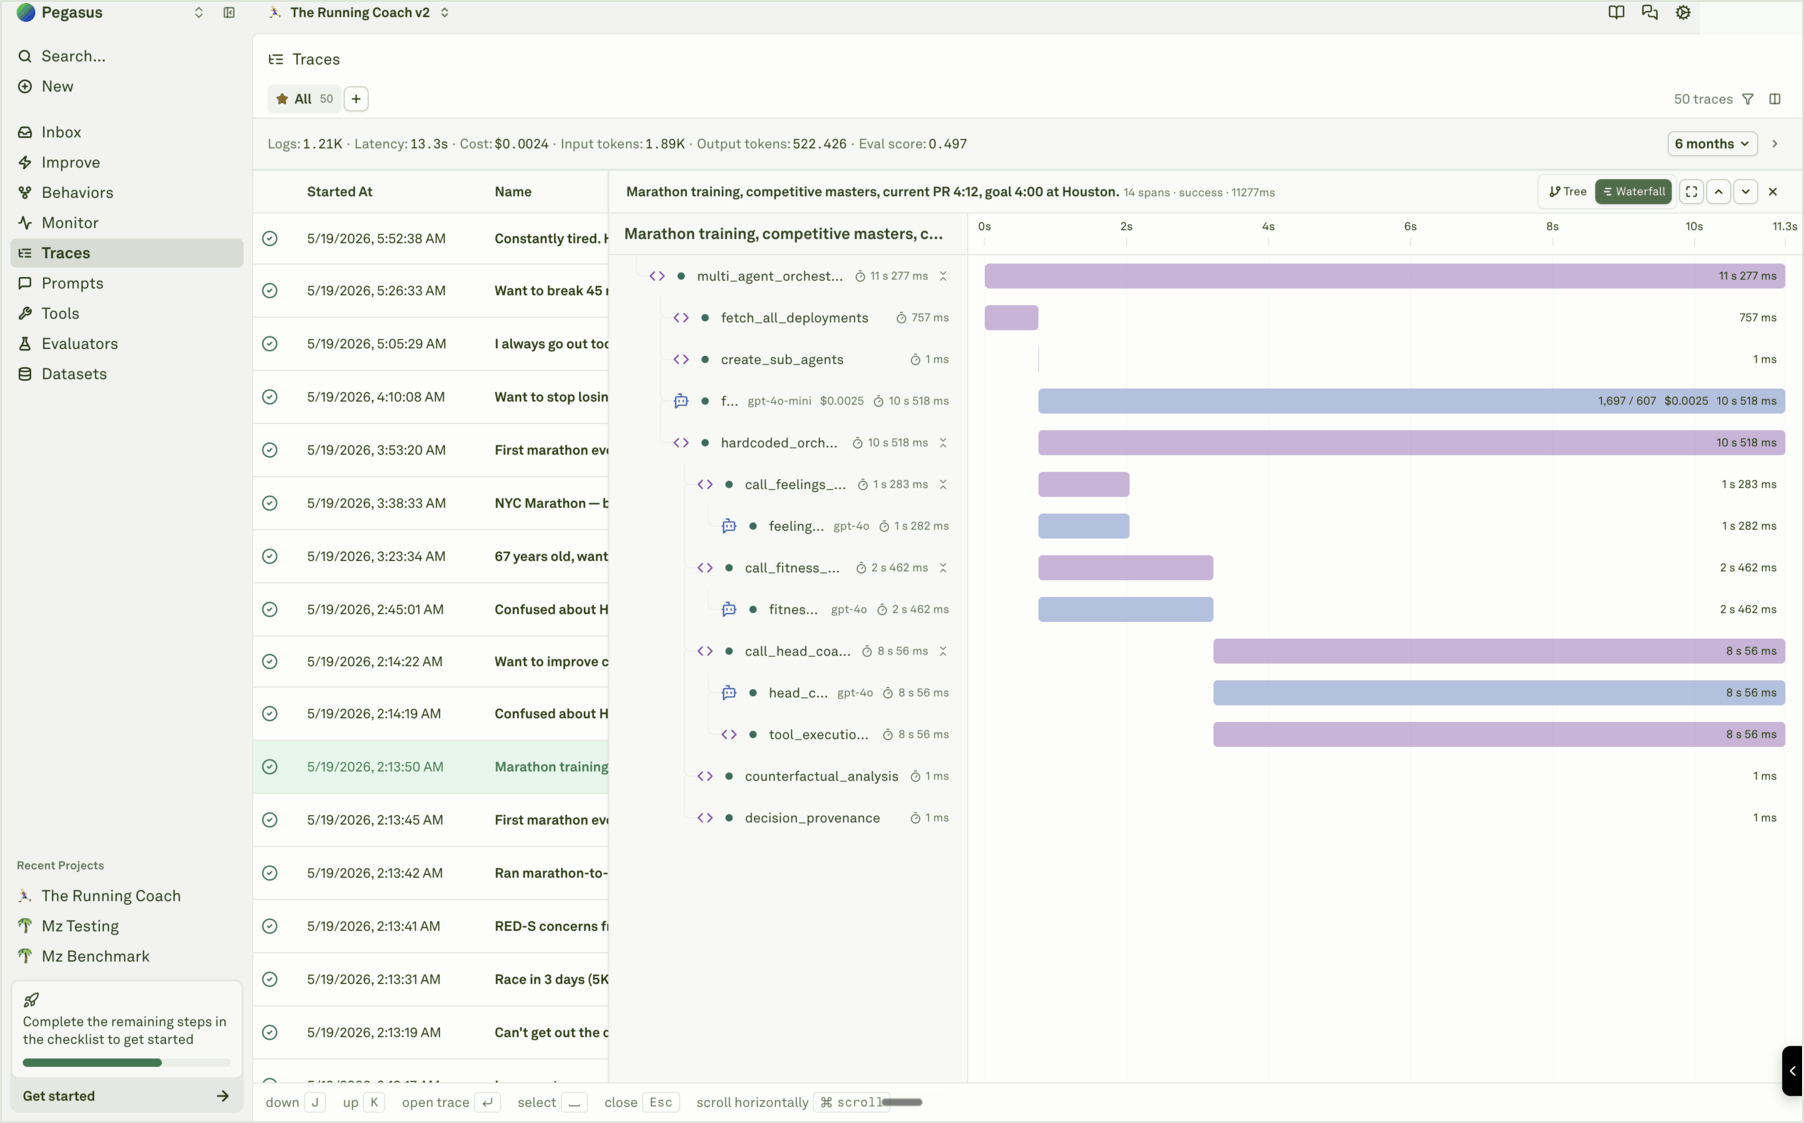1804x1123 pixels.
Task: Close the trace detail panel
Action: click(x=1773, y=192)
